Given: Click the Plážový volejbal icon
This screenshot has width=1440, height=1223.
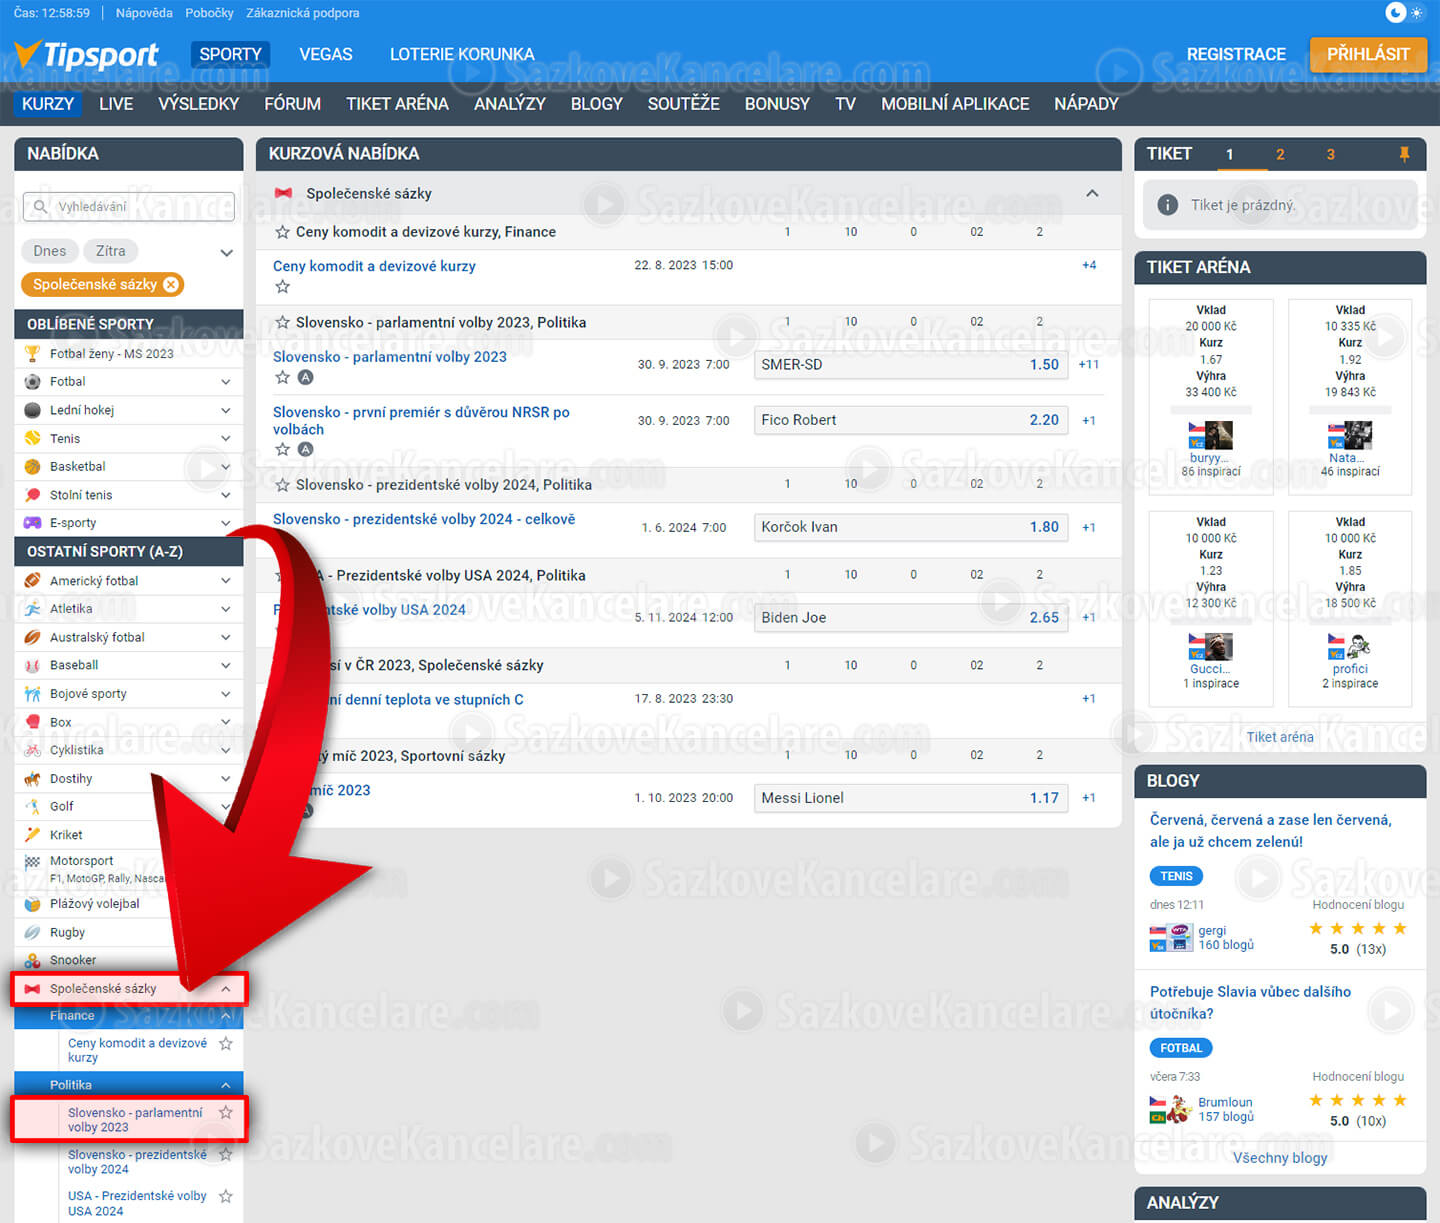Looking at the screenshot, I should [x=32, y=904].
